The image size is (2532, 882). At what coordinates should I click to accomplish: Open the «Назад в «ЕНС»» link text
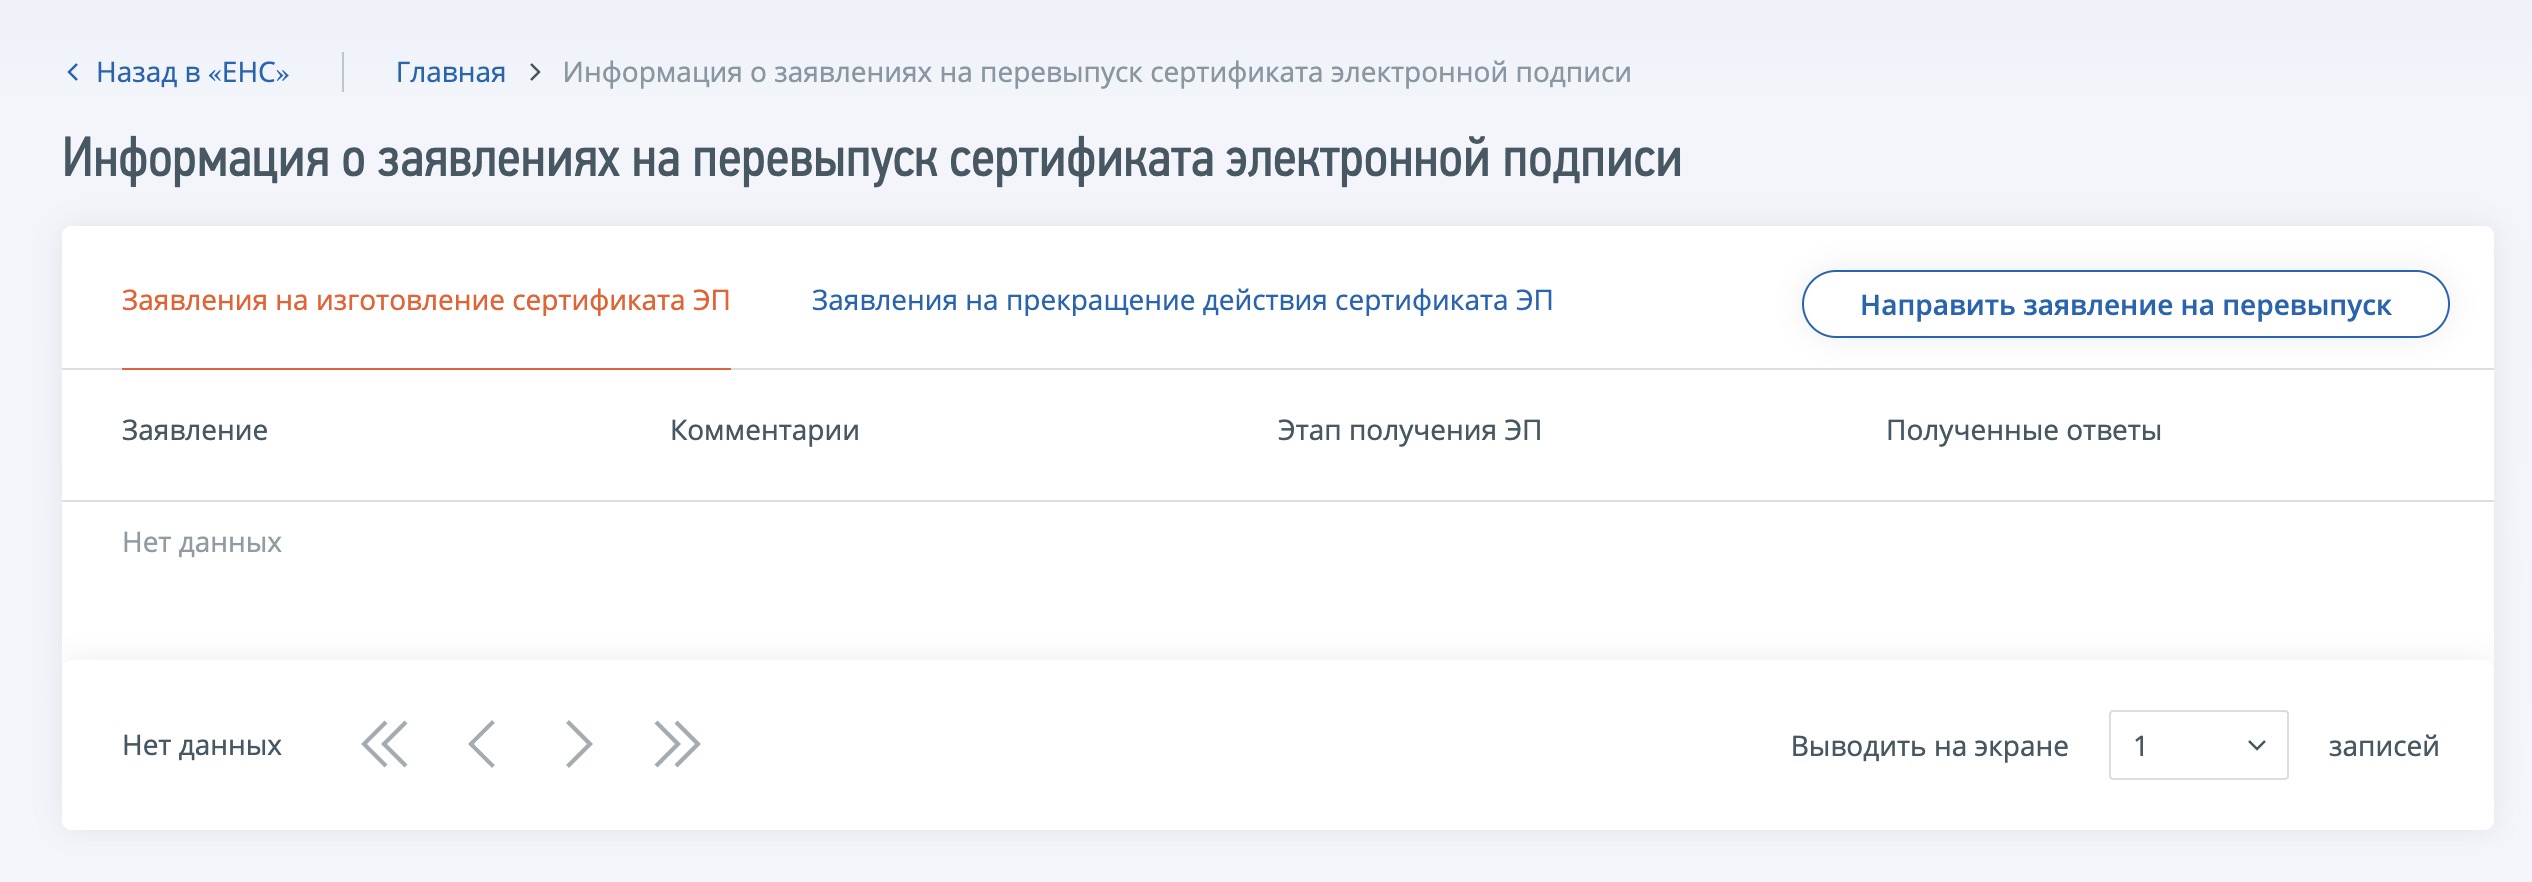(192, 72)
